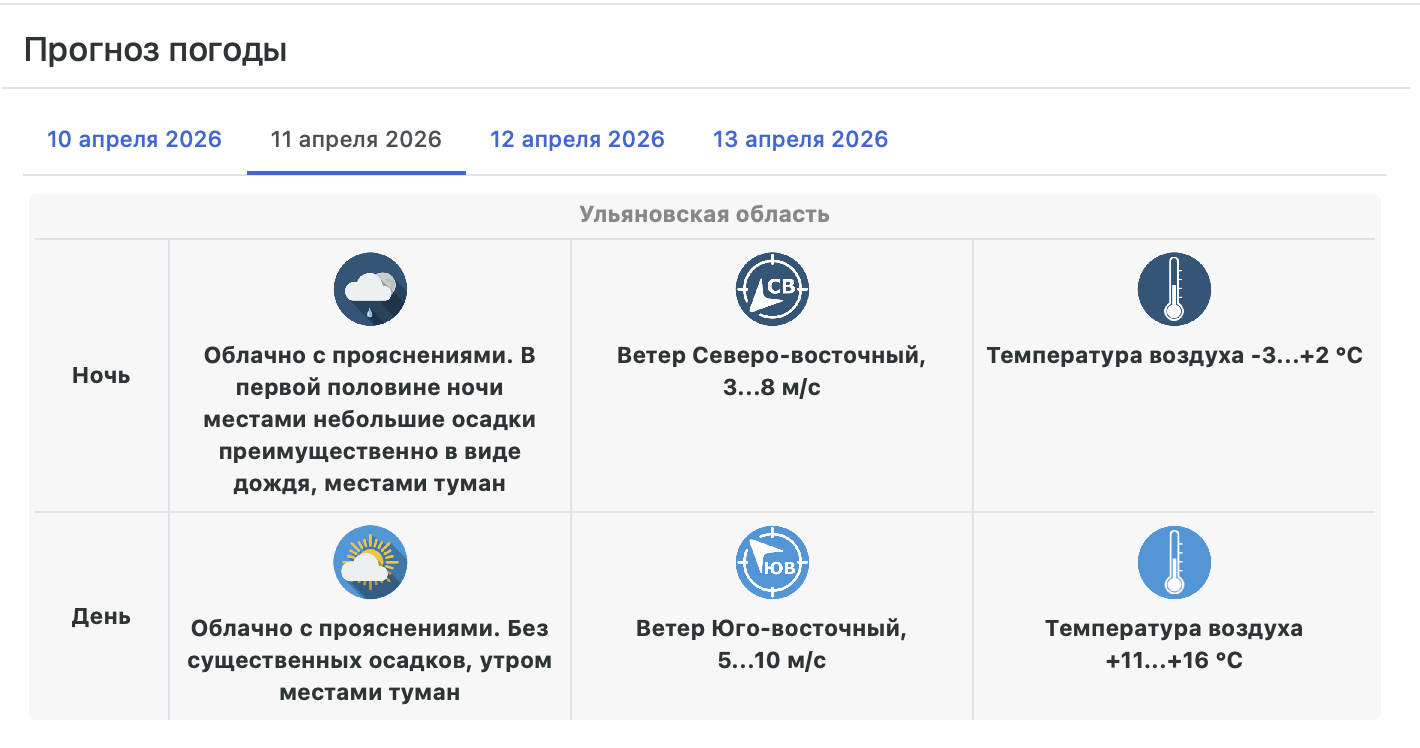The height and width of the screenshot is (748, 1420).
Task: Select the 11 апреля 2026 tab
Action: pyautogui.click(x=356, y=139)
